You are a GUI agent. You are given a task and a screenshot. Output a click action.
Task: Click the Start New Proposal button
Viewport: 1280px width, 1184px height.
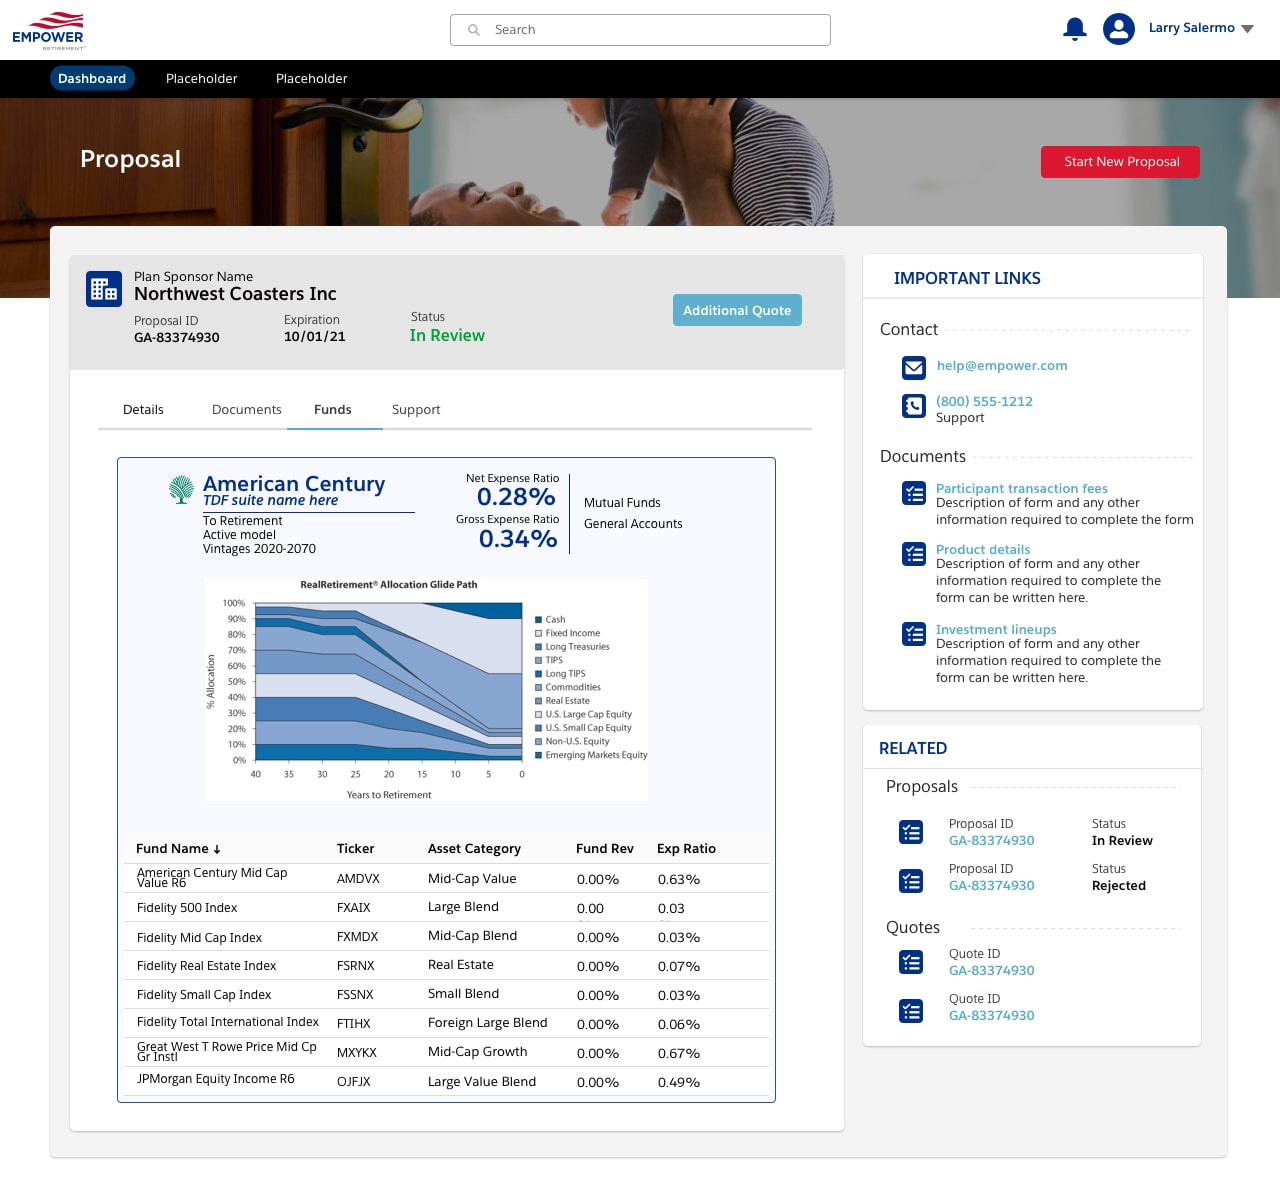pos(1120,162)
